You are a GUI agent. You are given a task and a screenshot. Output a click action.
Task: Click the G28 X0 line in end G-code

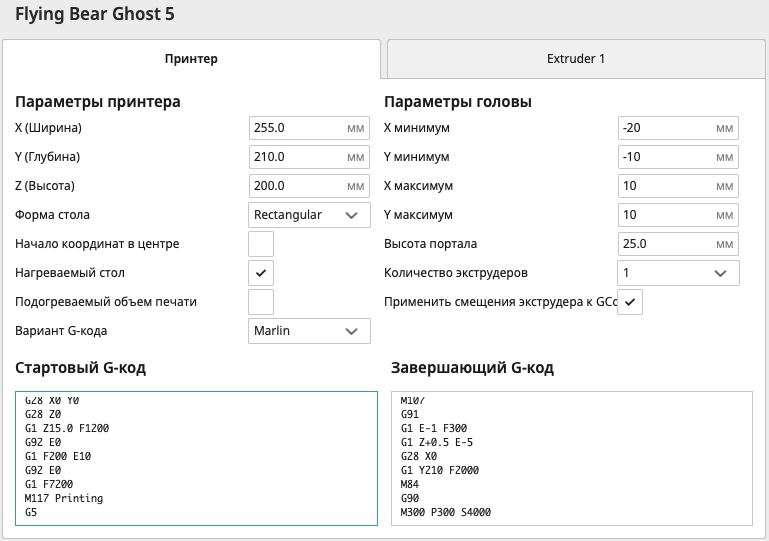click(418, 456)
